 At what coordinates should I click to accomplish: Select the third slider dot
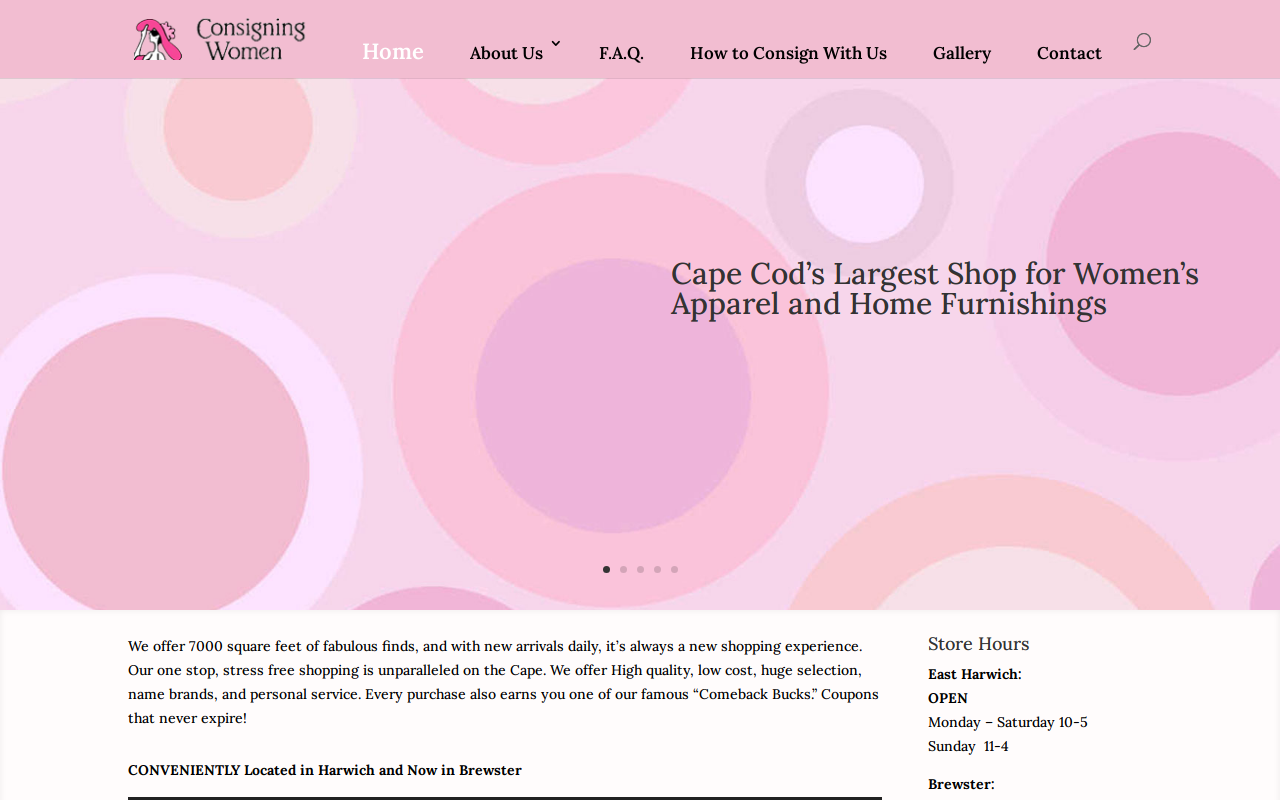click(x=640, y=569)
